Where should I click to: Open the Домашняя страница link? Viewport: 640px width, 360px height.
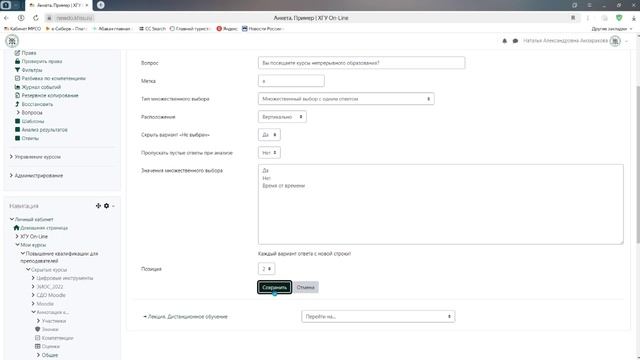coord(44,228)
